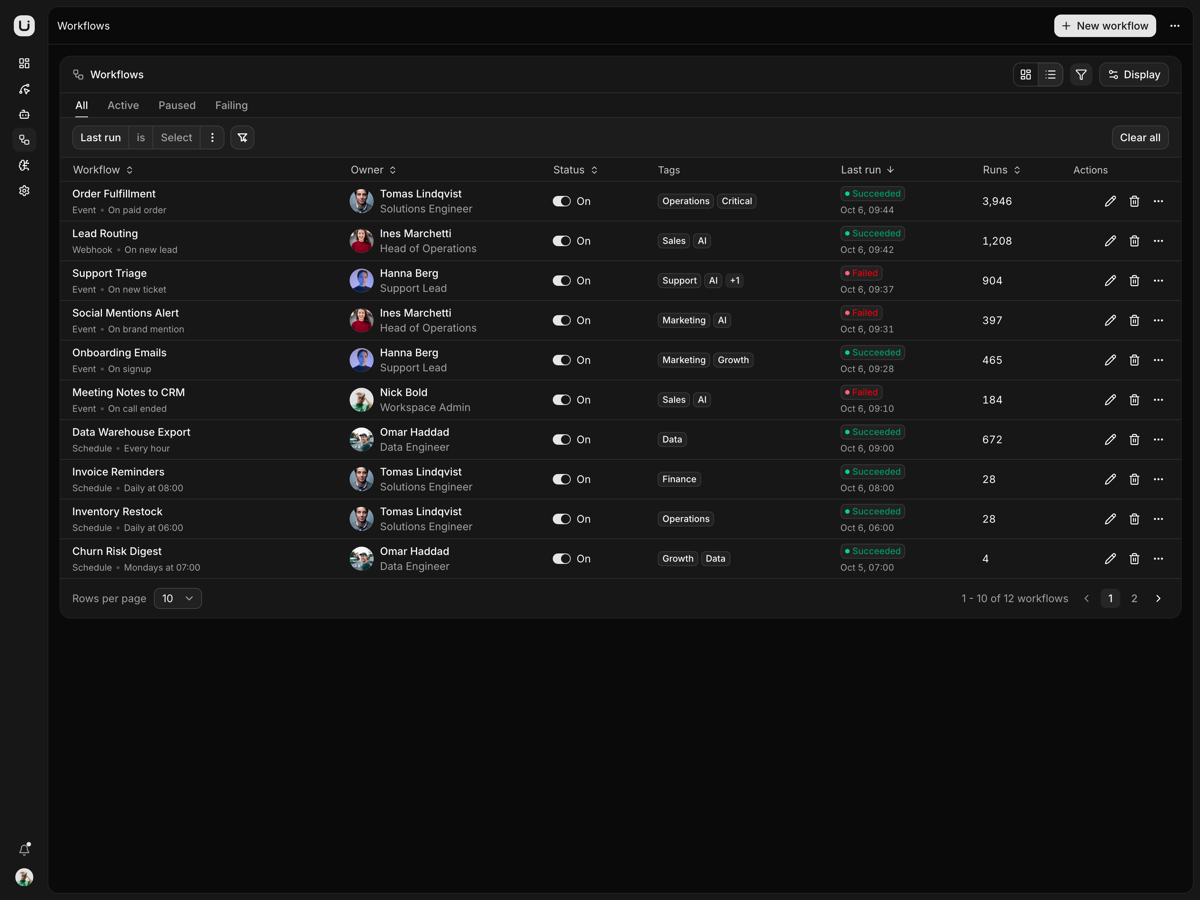Viewport: 1200px width, 900px height.
Task: Switch to the Paused tab
Action: (x=177, y=105)
